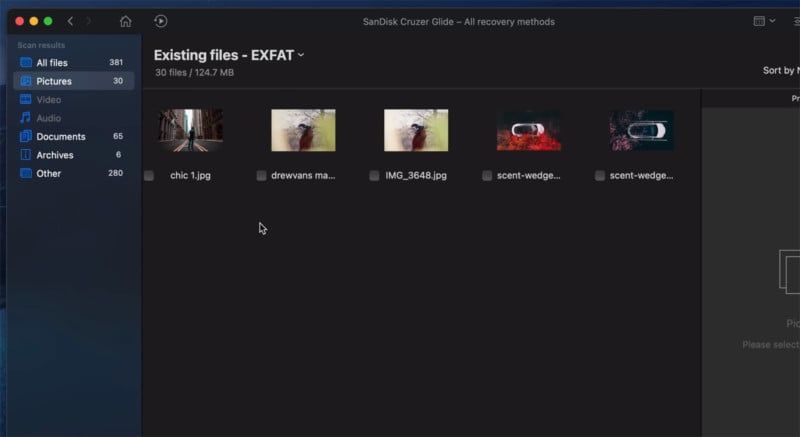Show Archives scan results
Image resolution: width=800 pixels, height=437 pixels.
point(55,155)
